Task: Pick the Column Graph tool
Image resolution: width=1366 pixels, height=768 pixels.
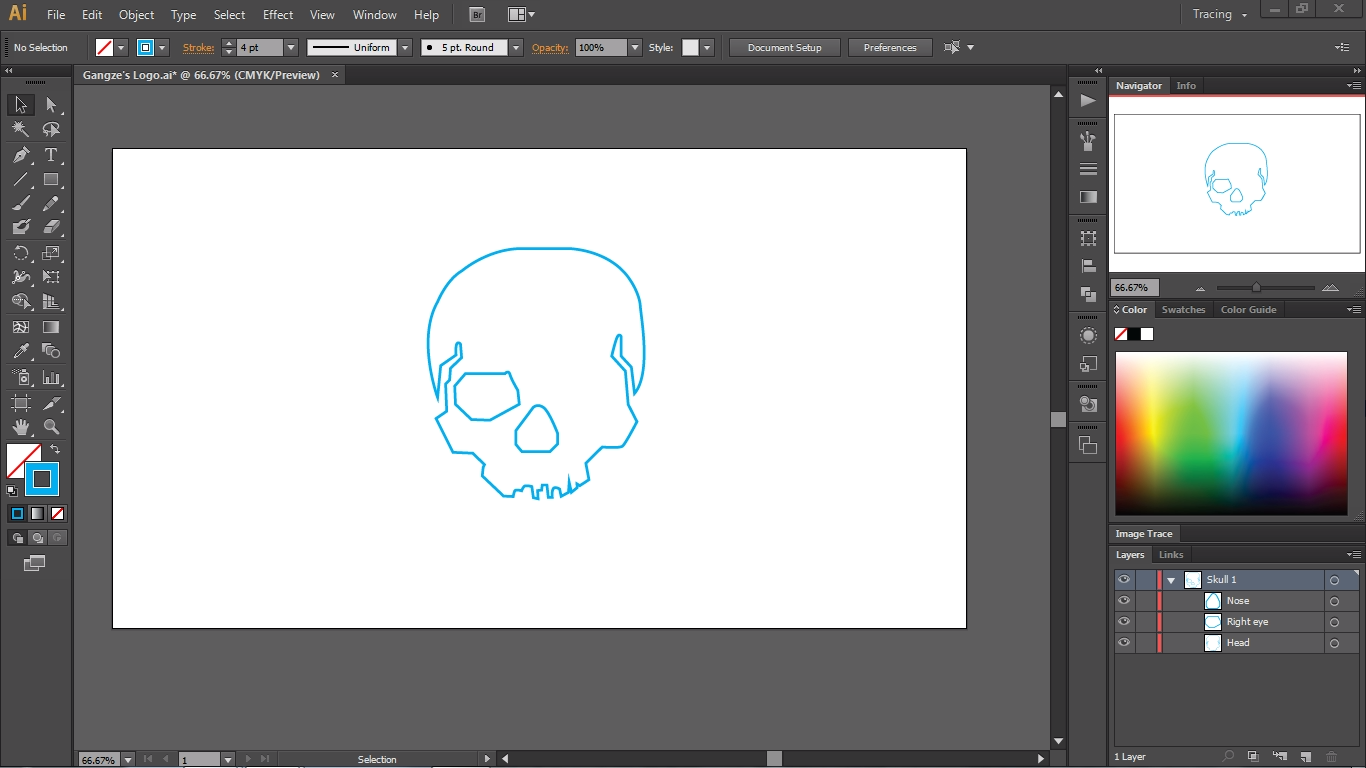Action: pos(51,378)
